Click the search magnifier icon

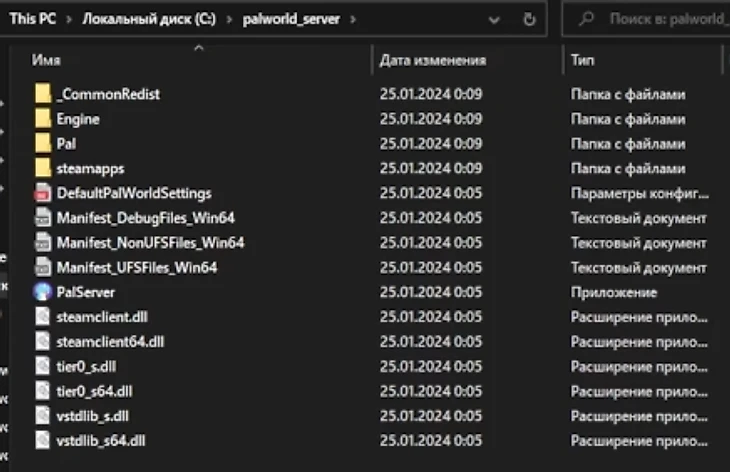587,18
